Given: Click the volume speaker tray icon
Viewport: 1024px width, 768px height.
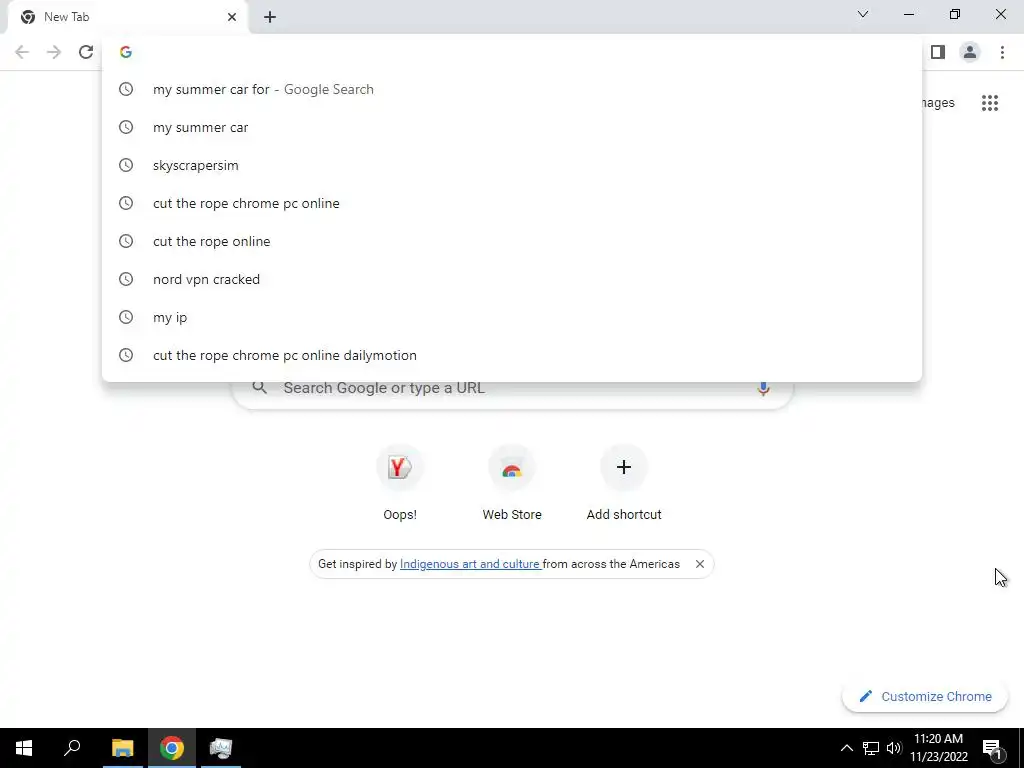Looking at the screenshot, I should tap(894, 748).
